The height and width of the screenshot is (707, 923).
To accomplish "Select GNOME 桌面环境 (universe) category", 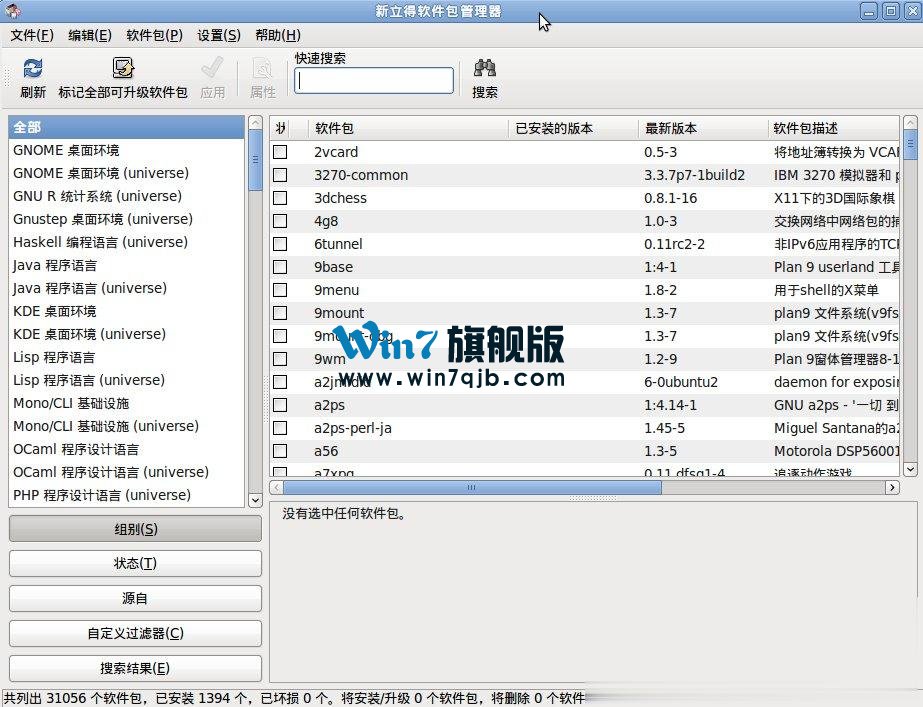I will click(127, 173).
